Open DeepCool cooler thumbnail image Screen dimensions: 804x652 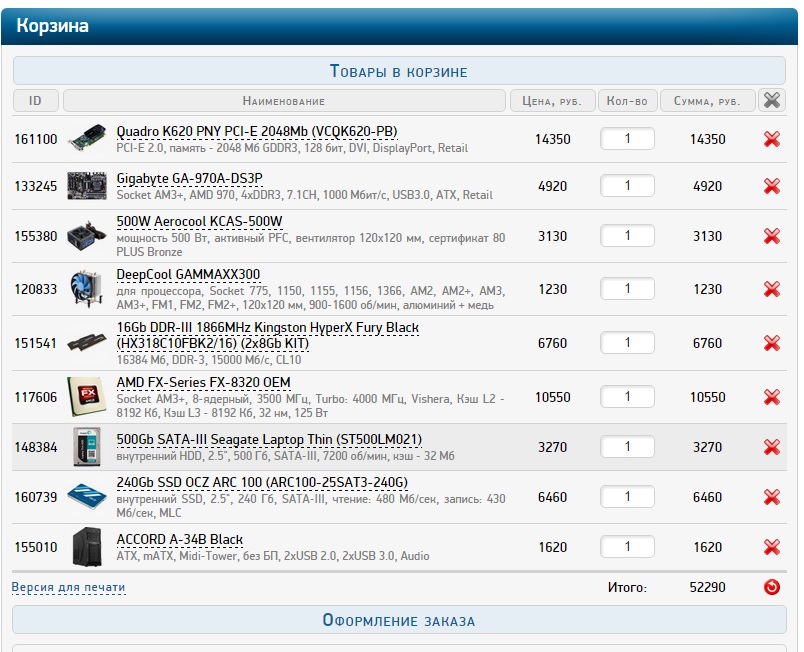coord(86,289)
